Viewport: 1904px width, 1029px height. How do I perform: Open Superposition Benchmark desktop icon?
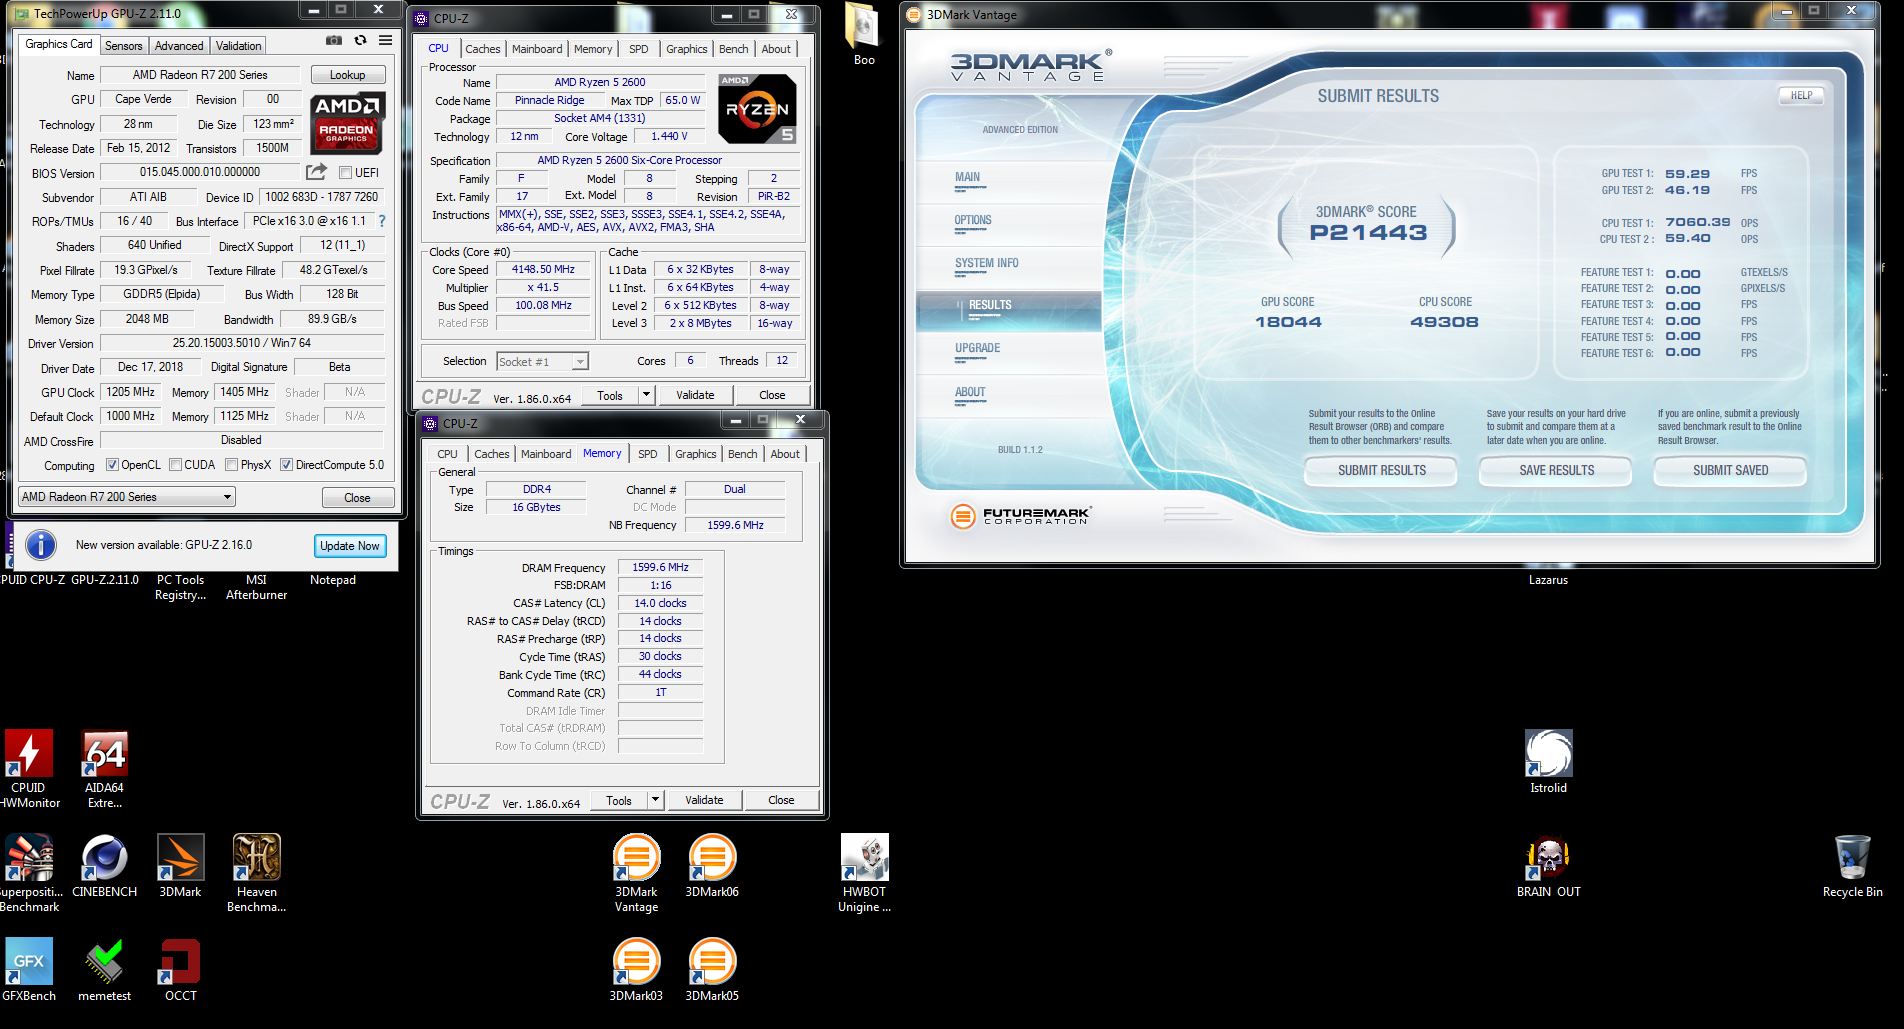(28, 873)
